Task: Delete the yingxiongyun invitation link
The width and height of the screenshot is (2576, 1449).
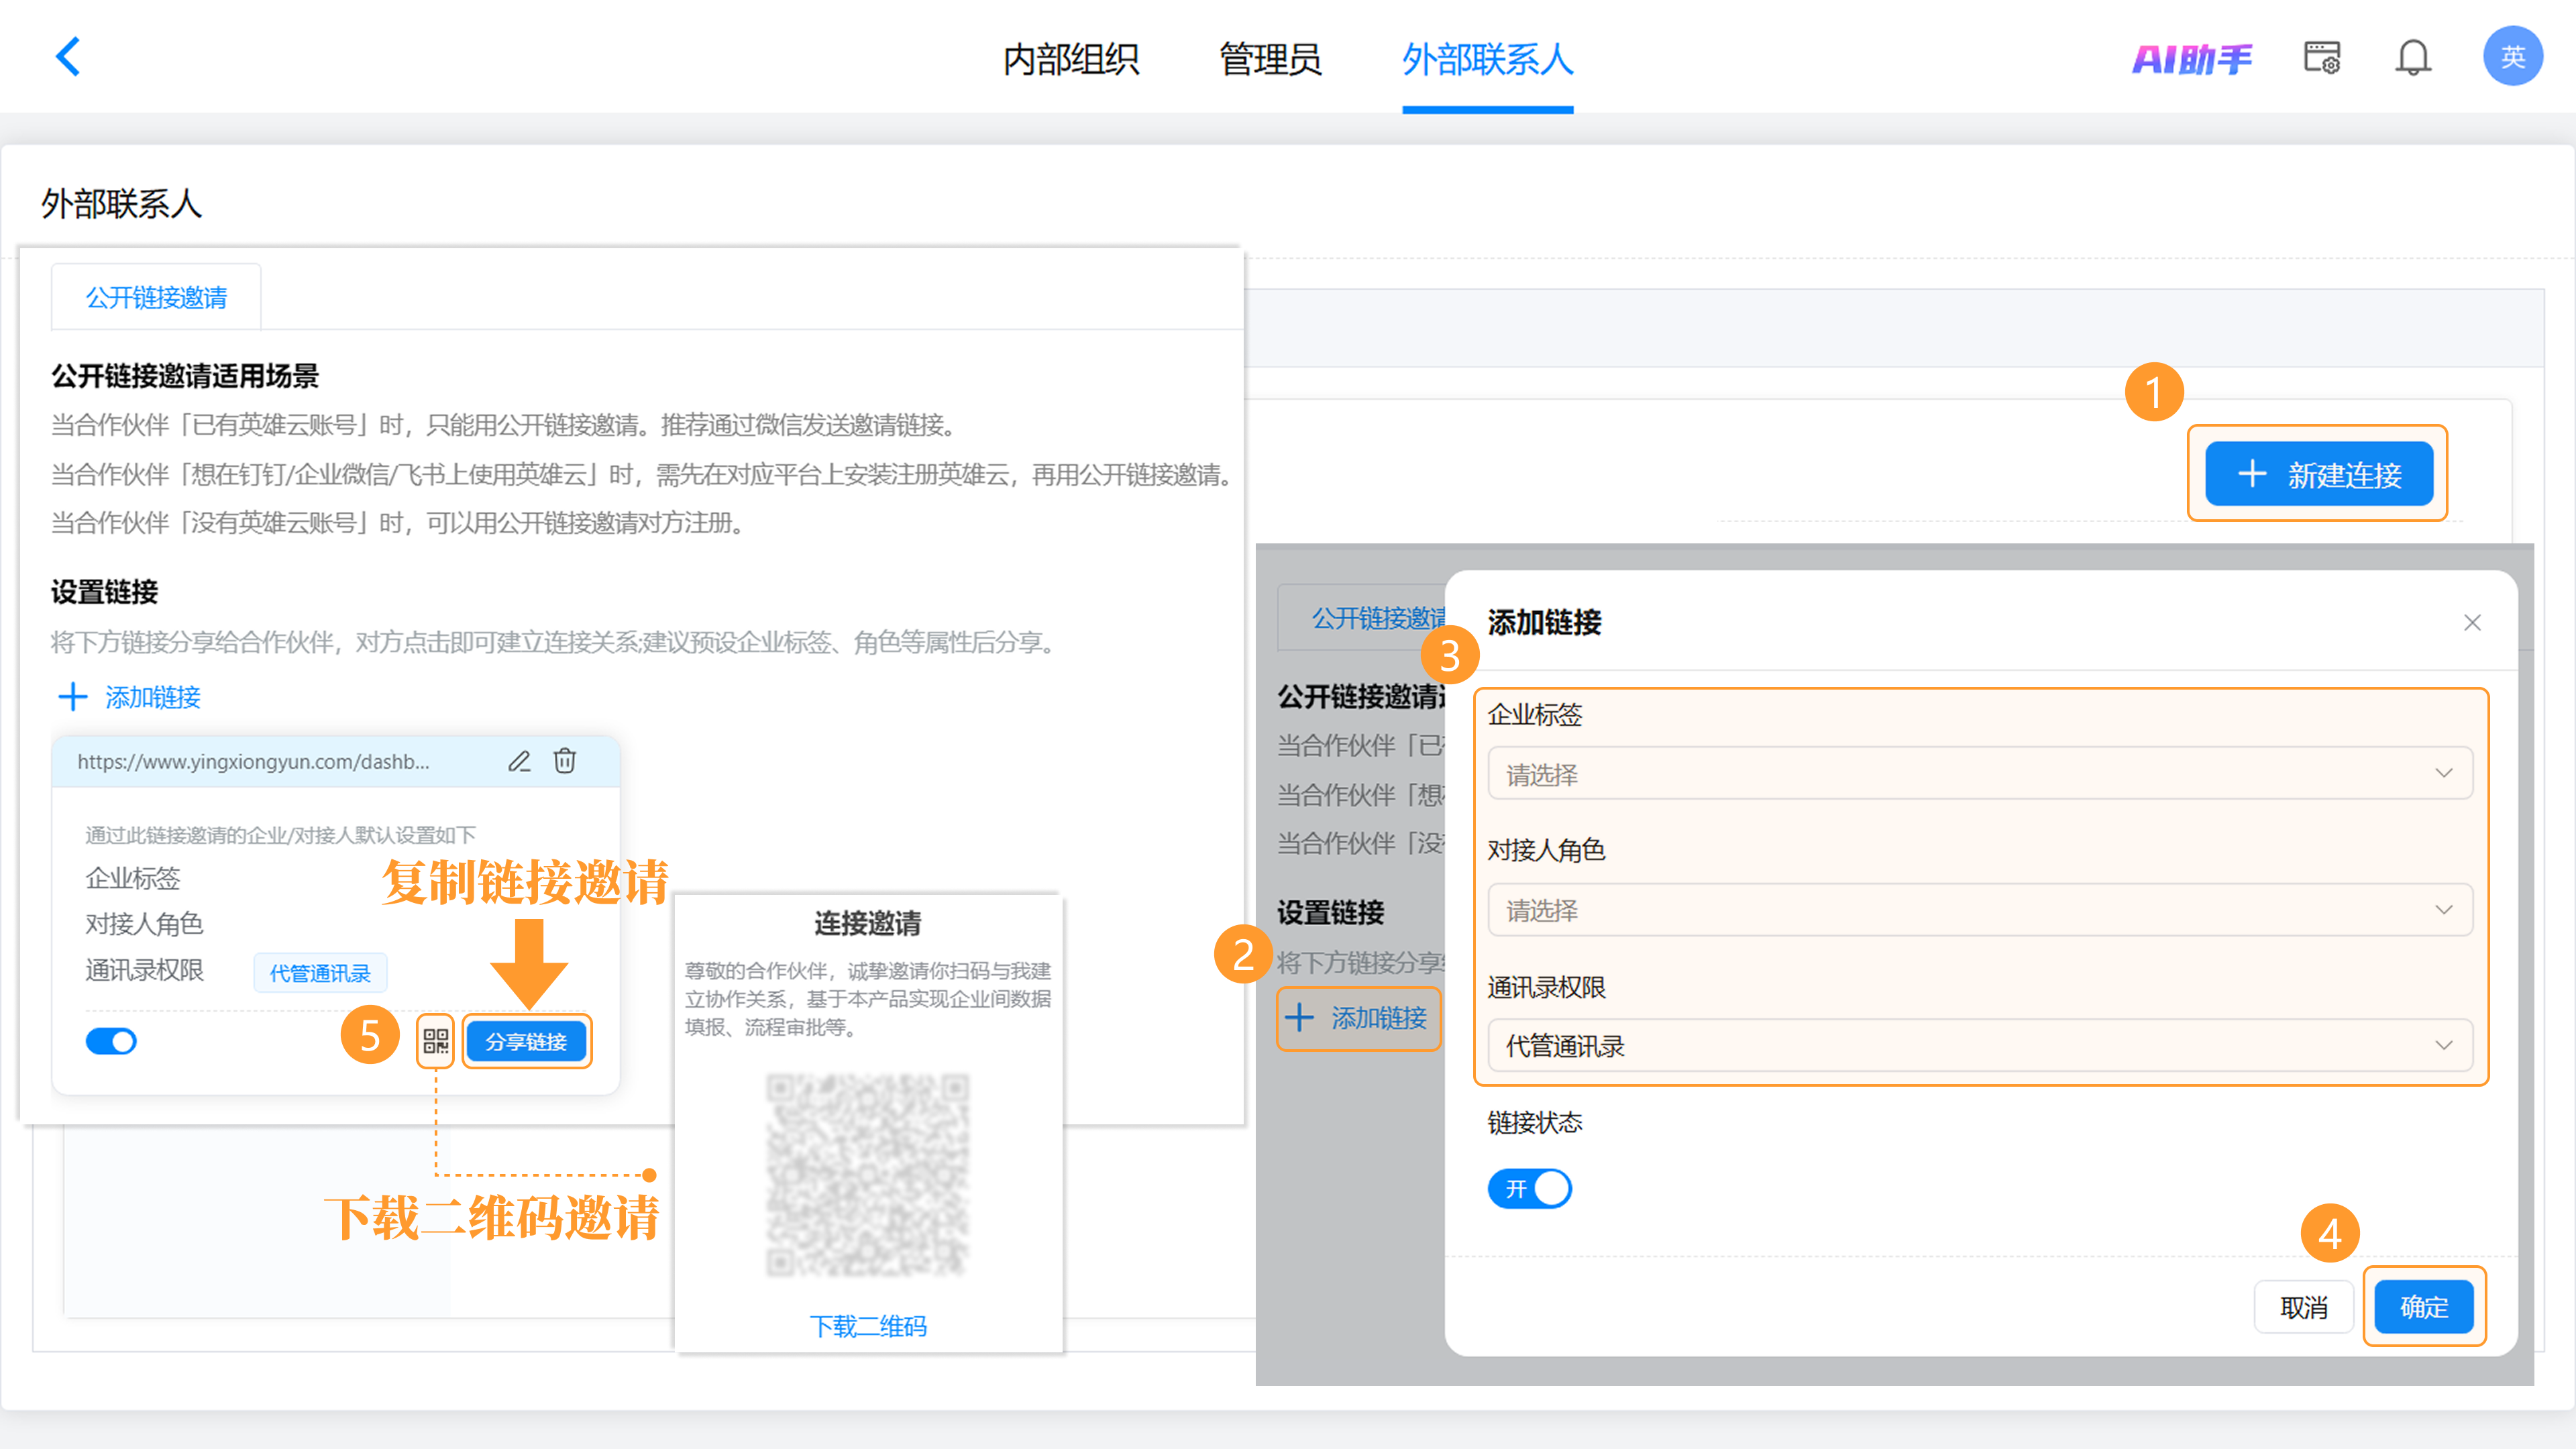Action: pos(565,762)
